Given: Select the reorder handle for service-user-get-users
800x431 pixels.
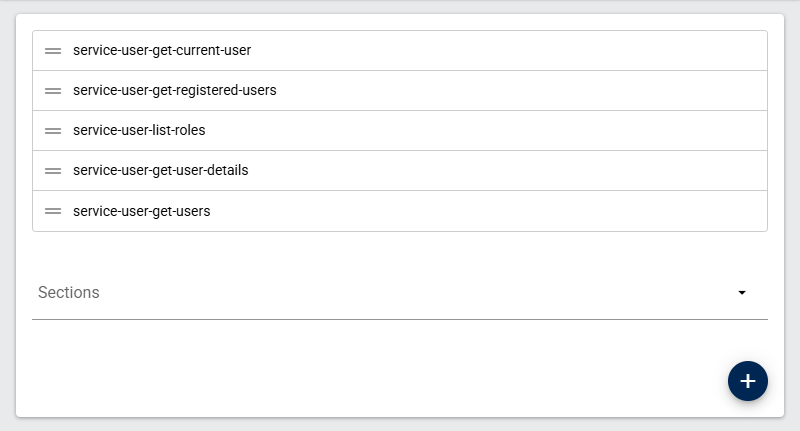Looking at the screenshot, I should tap(53, 211).
